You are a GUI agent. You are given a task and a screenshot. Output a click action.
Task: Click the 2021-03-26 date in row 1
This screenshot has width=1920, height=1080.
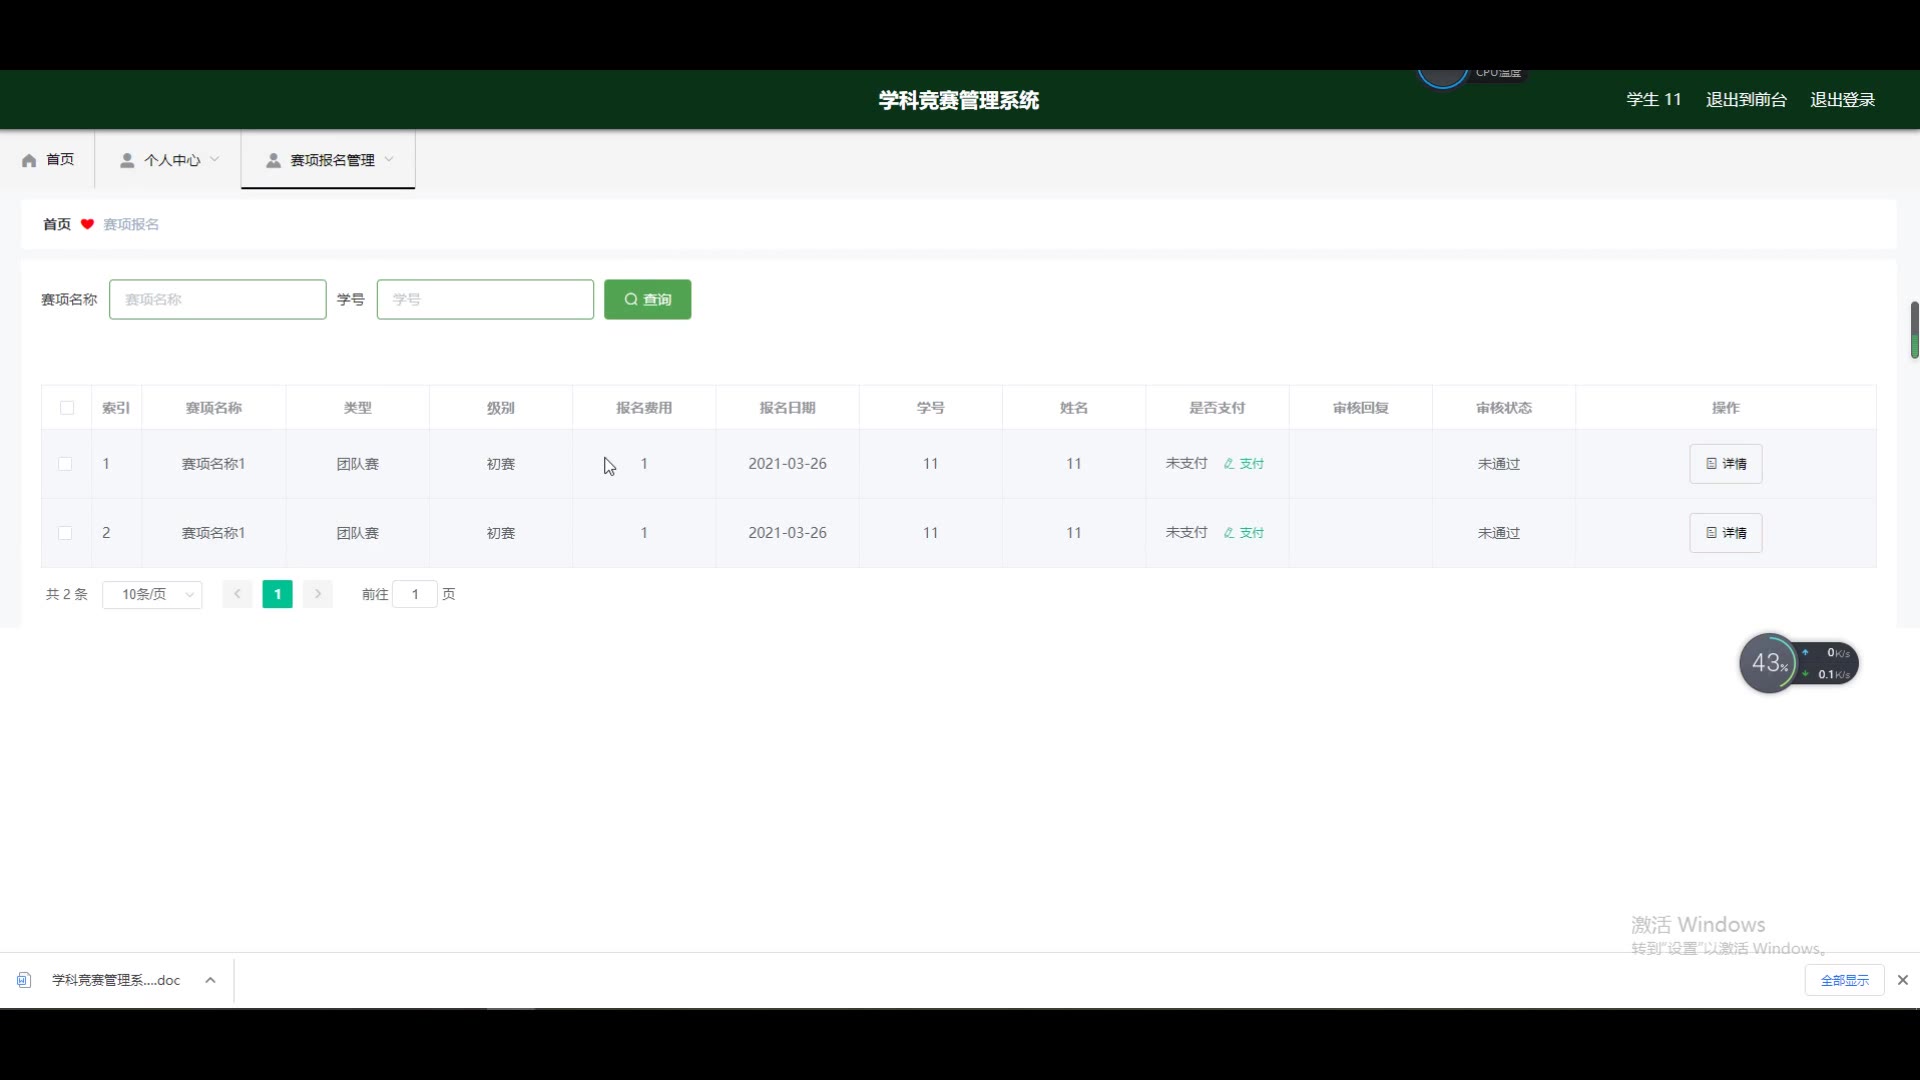pos(787,464)
